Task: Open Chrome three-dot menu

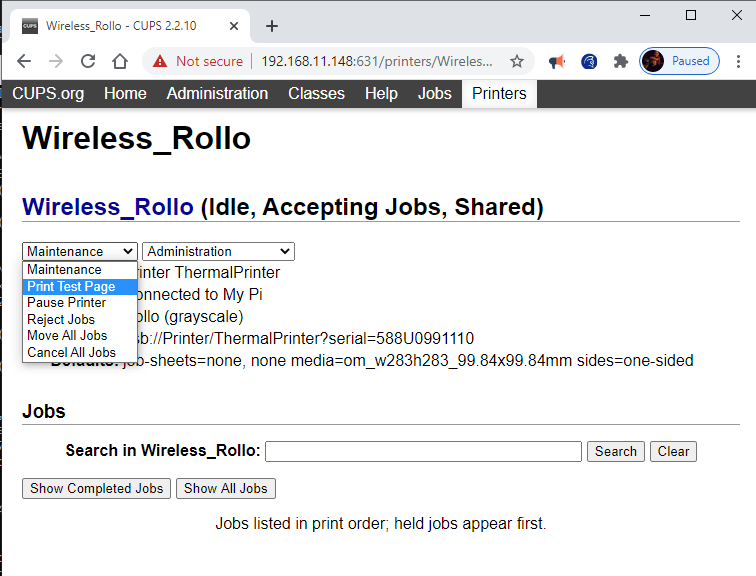Action: click(738, 61)
